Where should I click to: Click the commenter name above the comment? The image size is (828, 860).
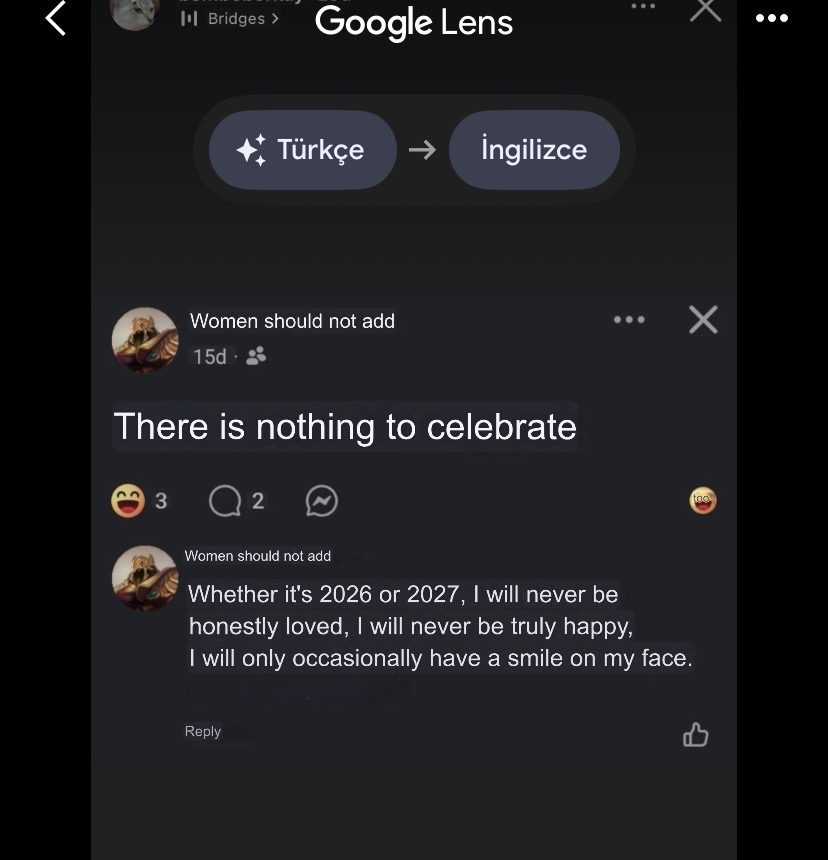click(x=258, y=556)
